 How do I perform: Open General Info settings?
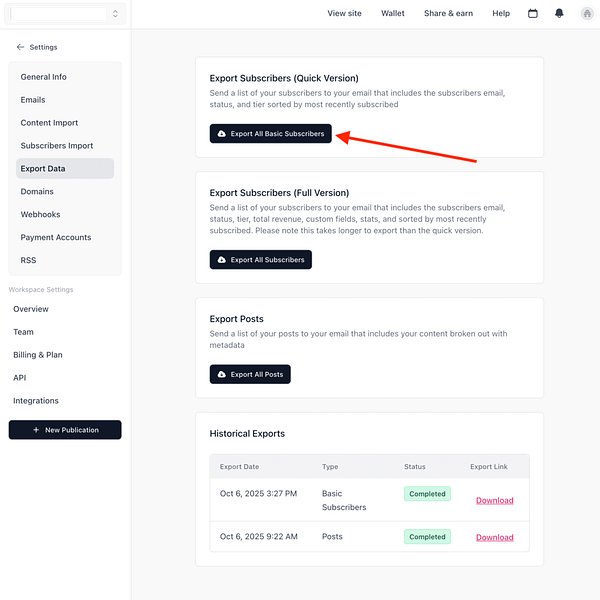tap(44, 77)
